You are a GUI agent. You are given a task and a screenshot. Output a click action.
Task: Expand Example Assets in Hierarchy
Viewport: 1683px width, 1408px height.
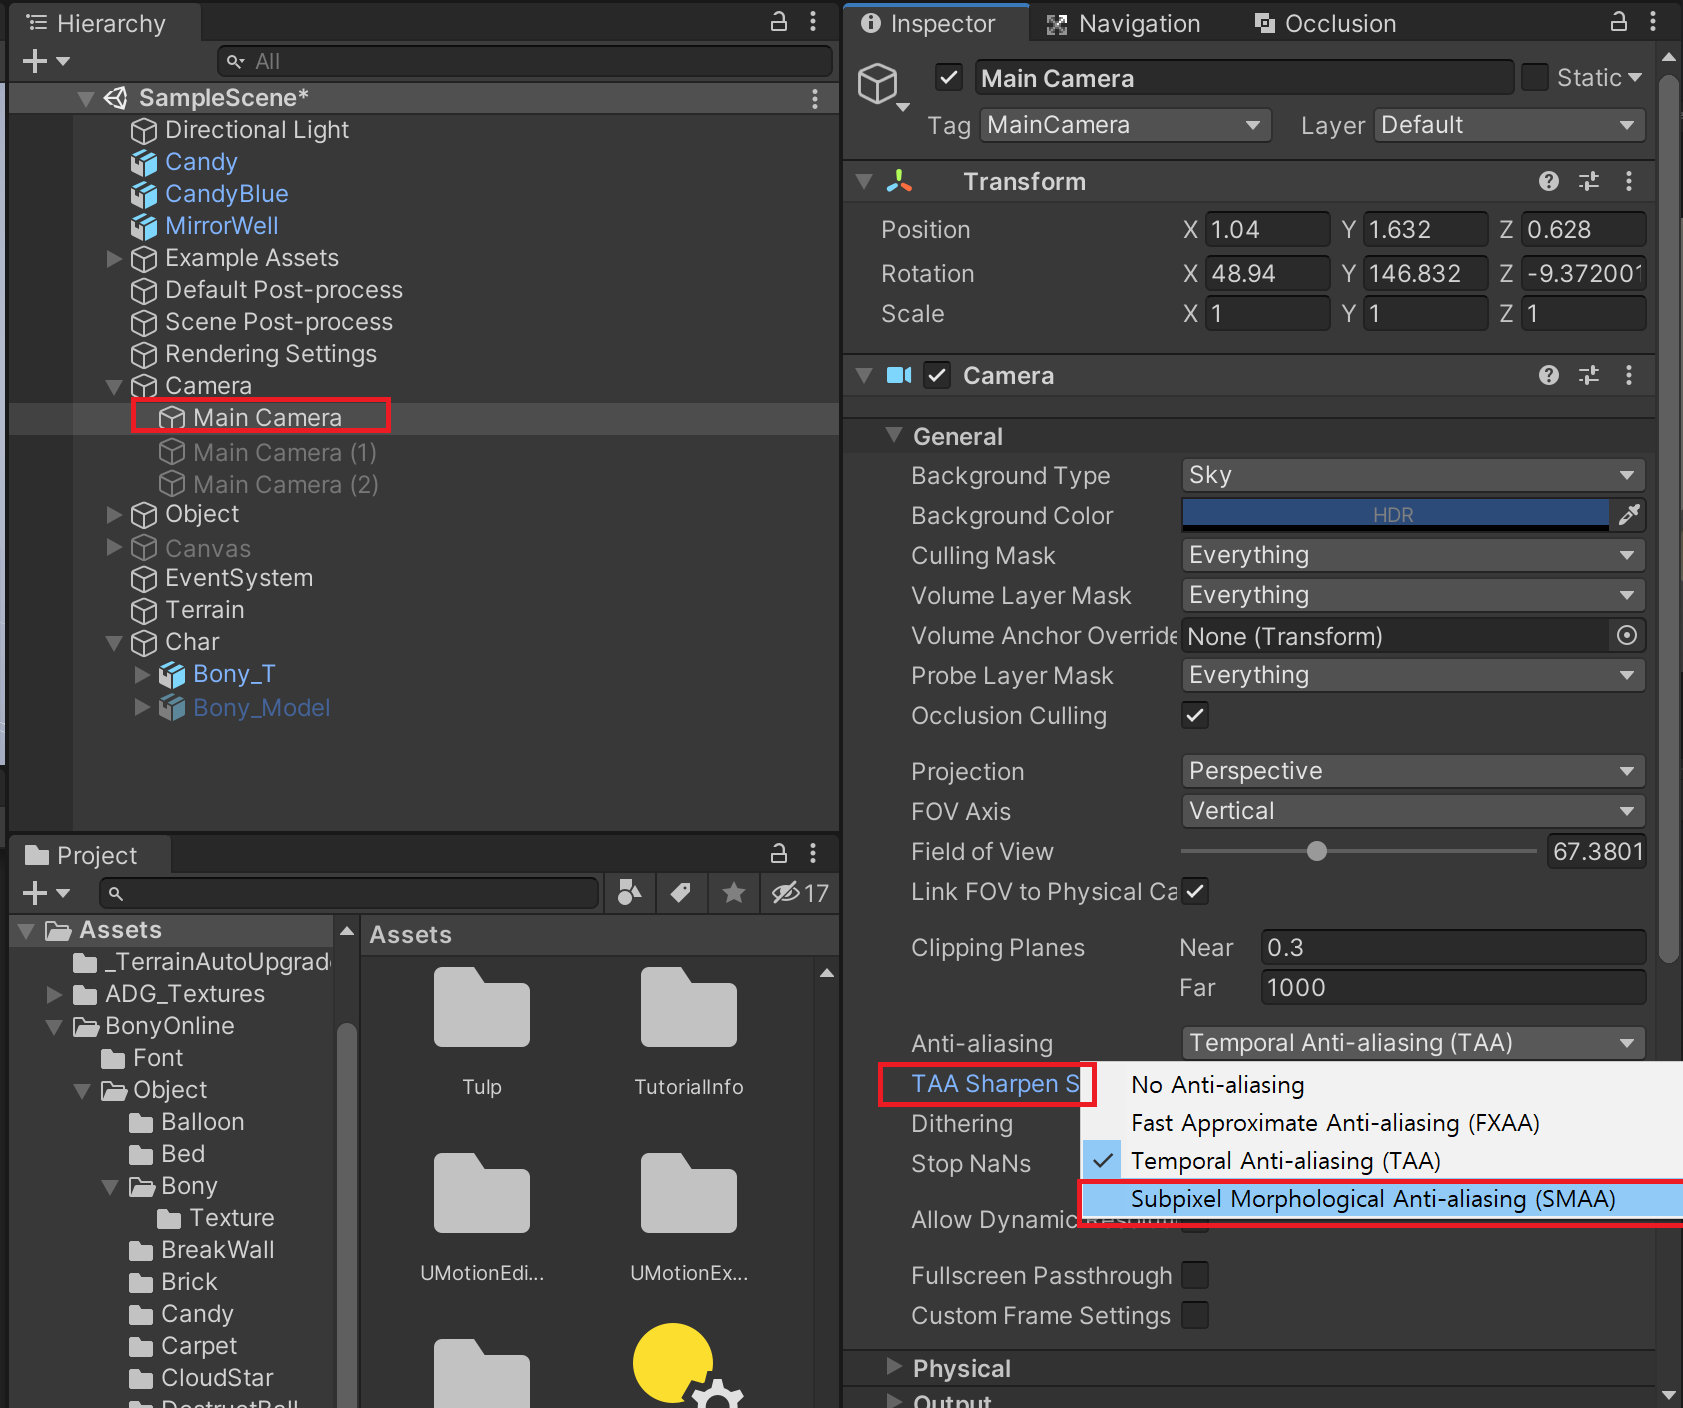[x=114, y=258]
